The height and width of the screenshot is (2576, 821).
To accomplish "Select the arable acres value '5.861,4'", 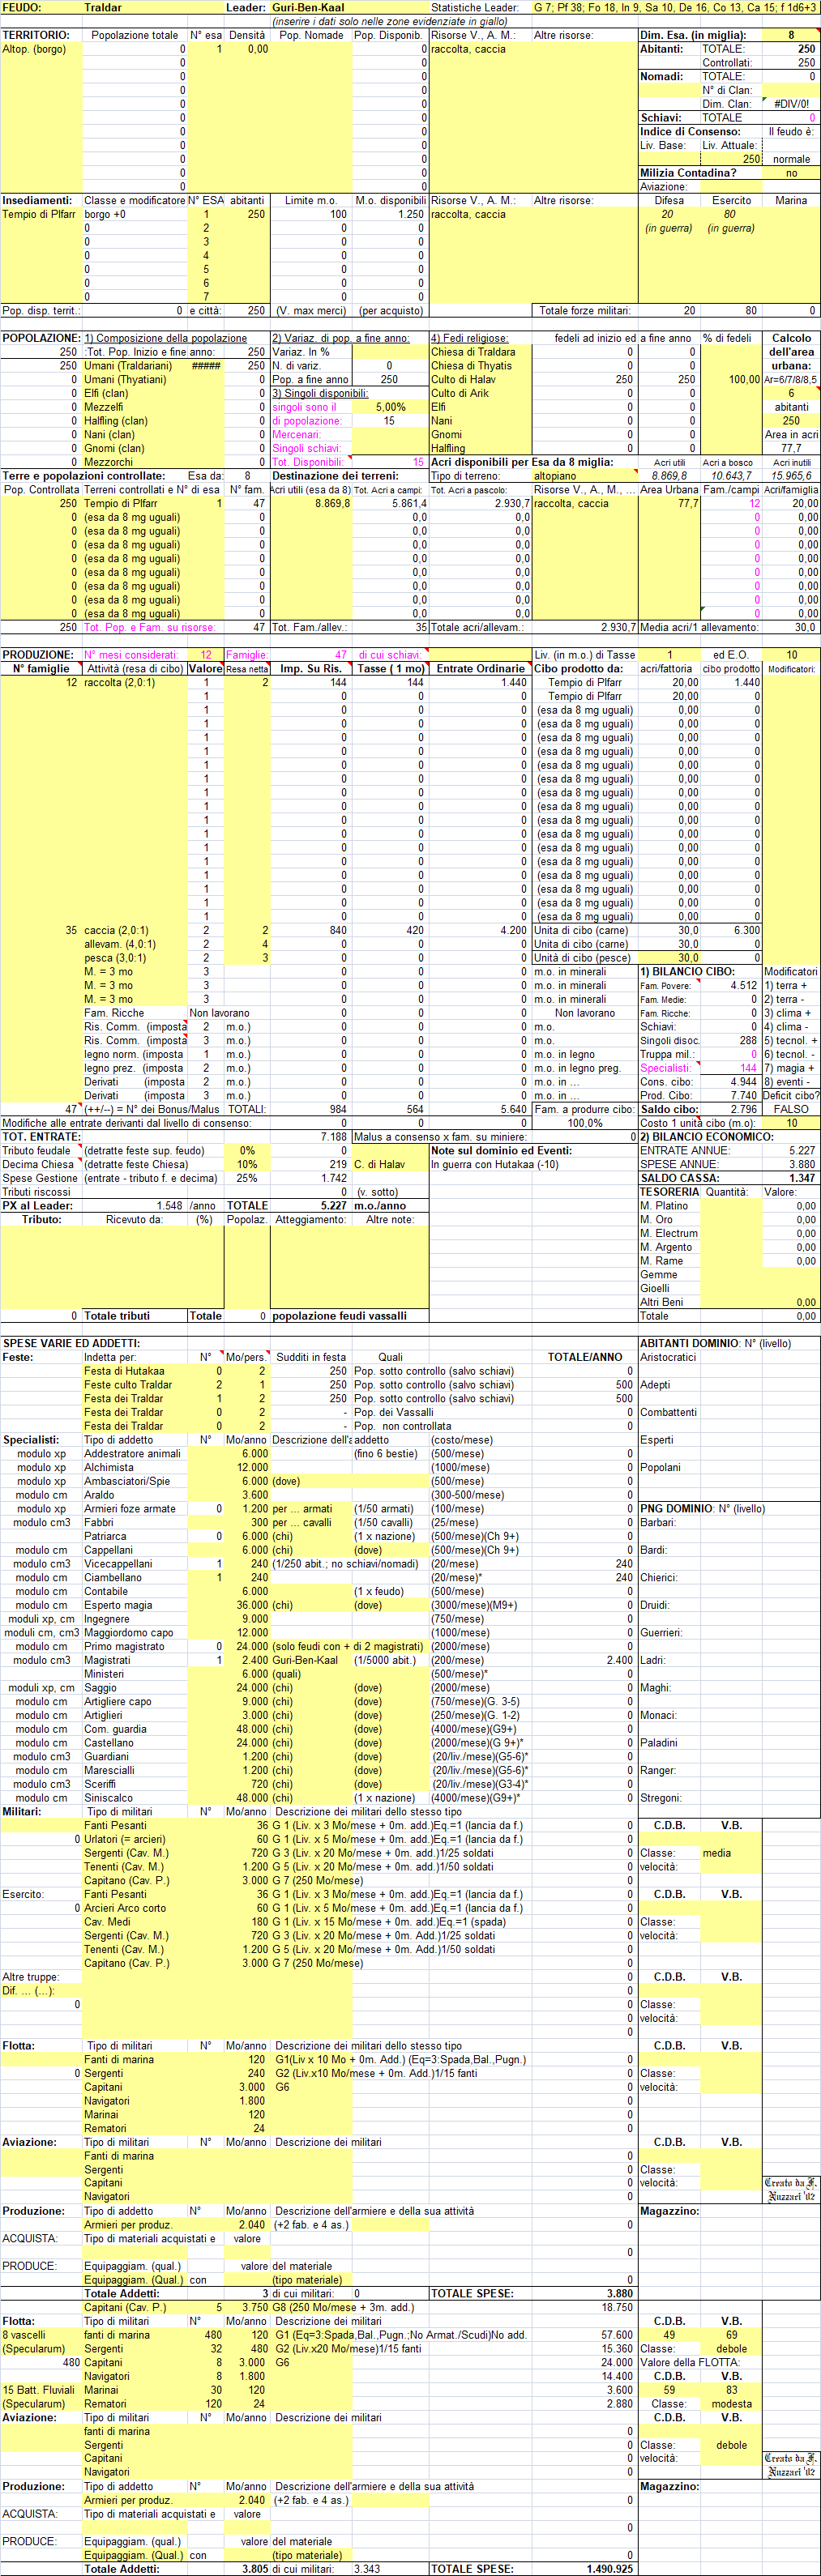I will [410, 503].
